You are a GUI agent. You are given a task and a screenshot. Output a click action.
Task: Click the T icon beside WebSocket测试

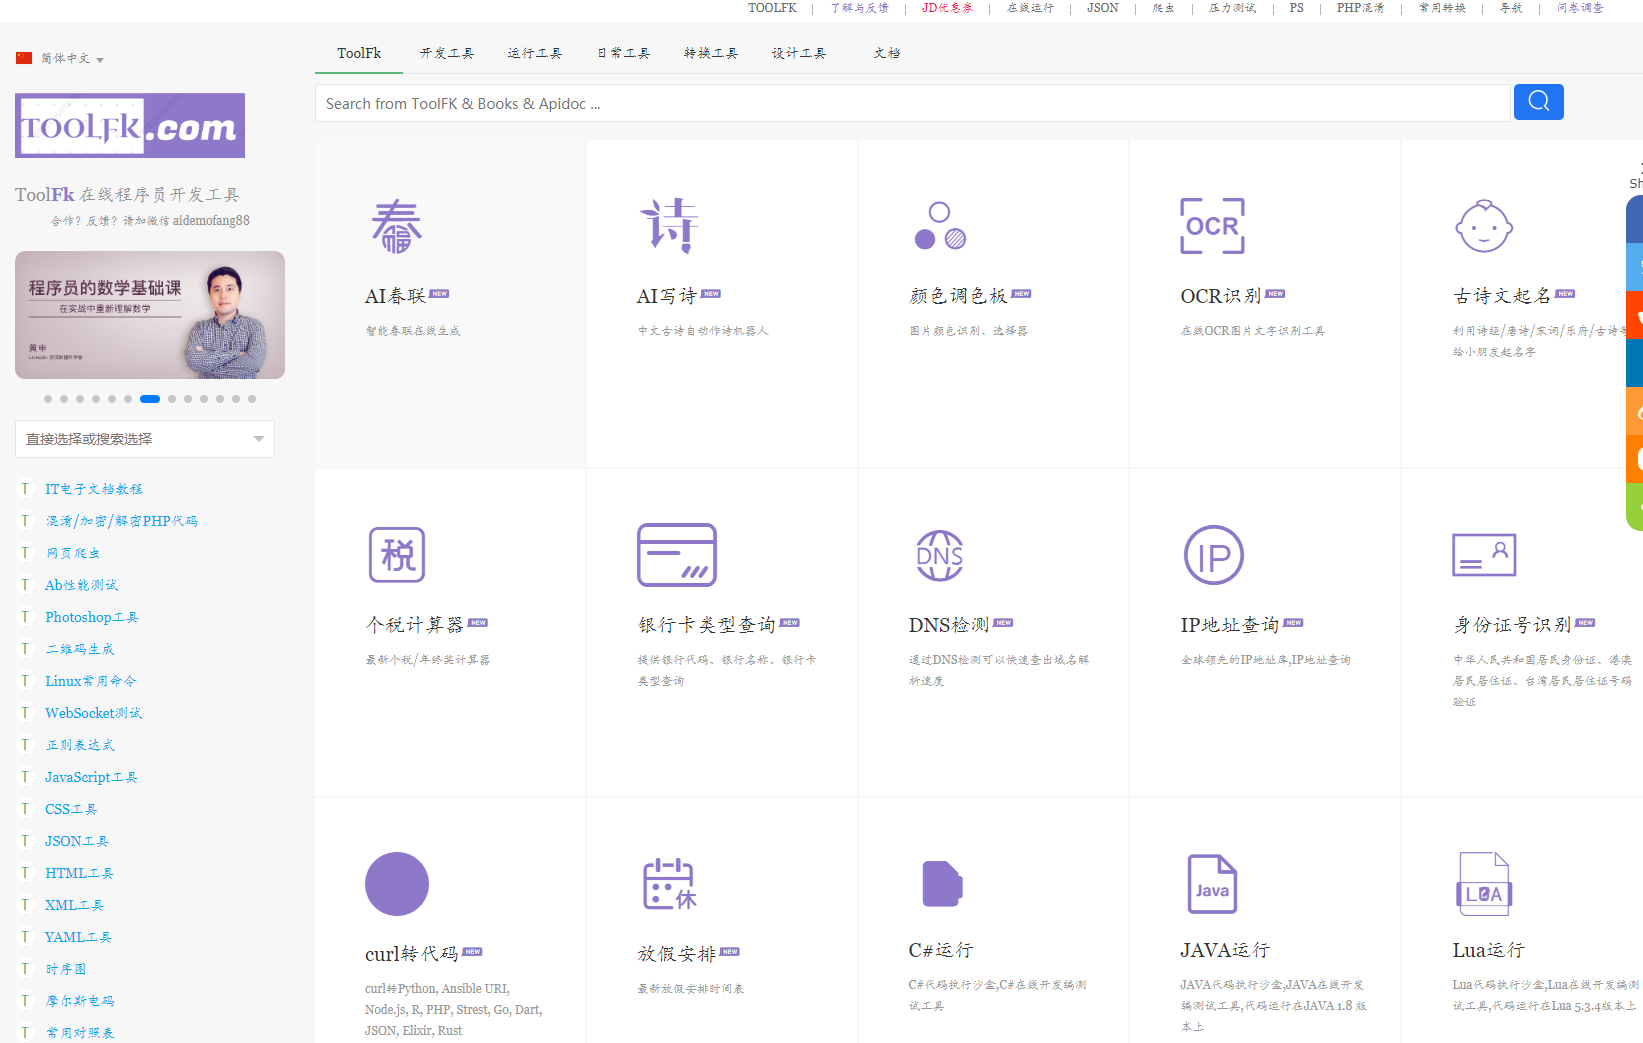pos(25,713)
